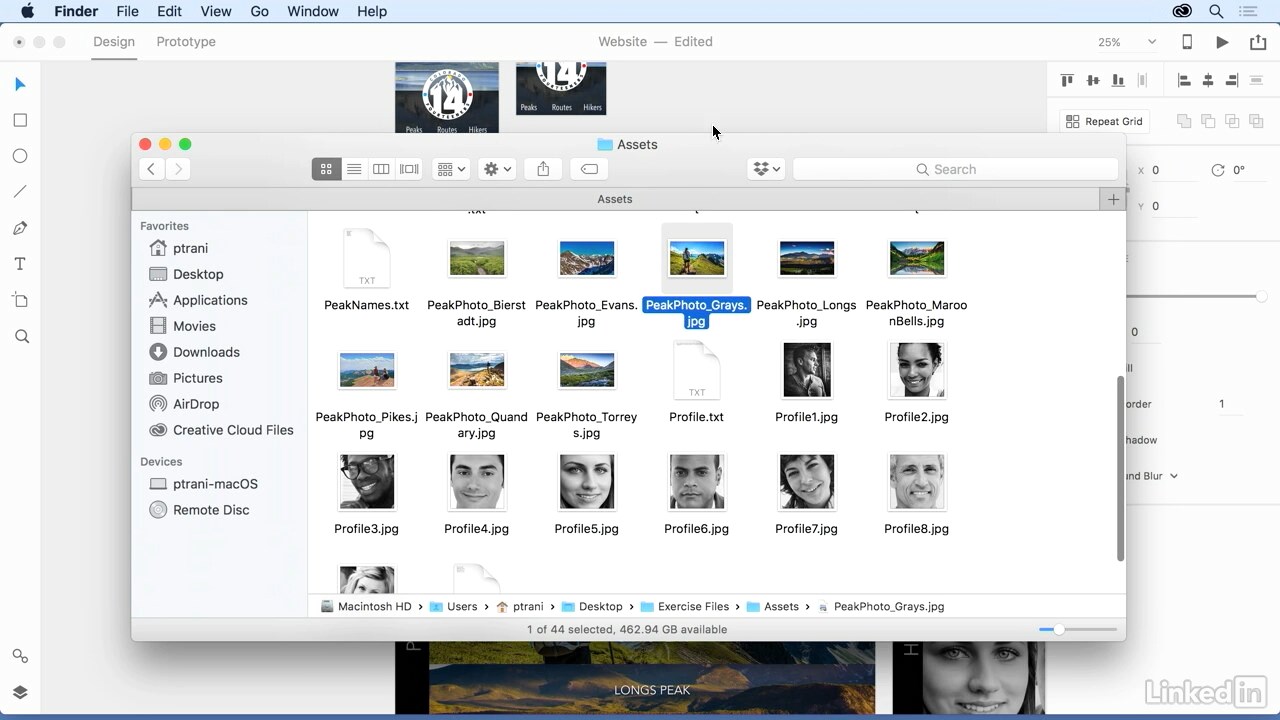
Task: Click Finder forward navigation arrow
Action: (178, 169)
